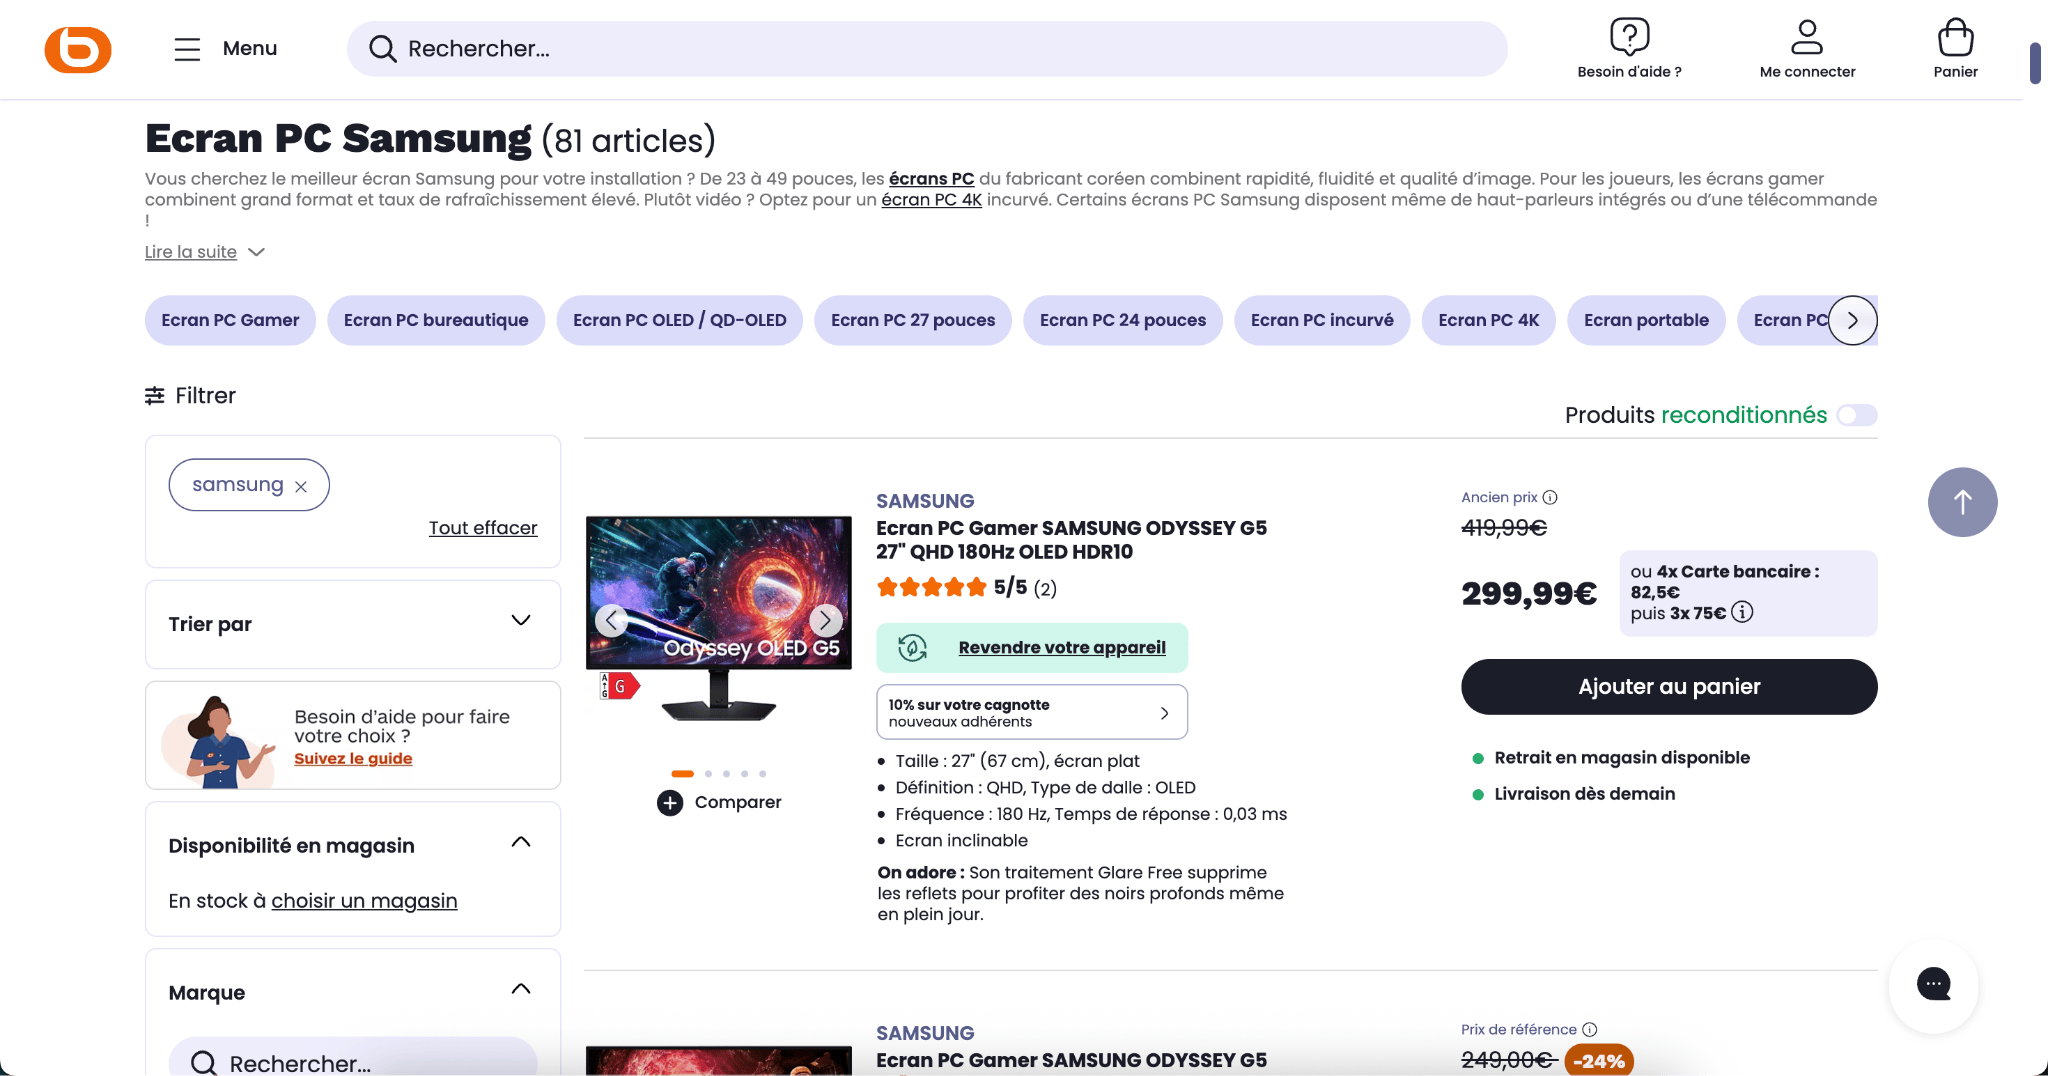Select the Ecran PC Gamer category chip

(230, 320)
